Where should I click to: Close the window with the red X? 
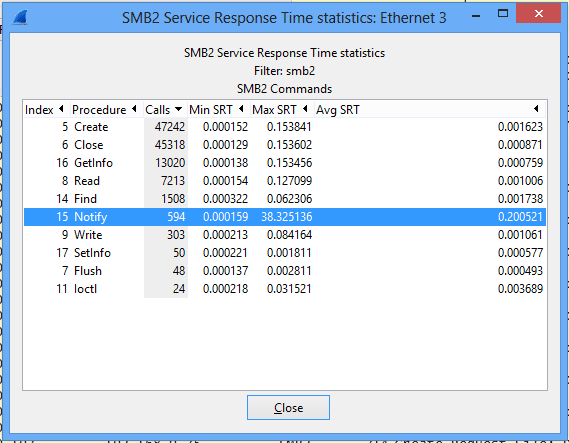click(x=539, y=14)
